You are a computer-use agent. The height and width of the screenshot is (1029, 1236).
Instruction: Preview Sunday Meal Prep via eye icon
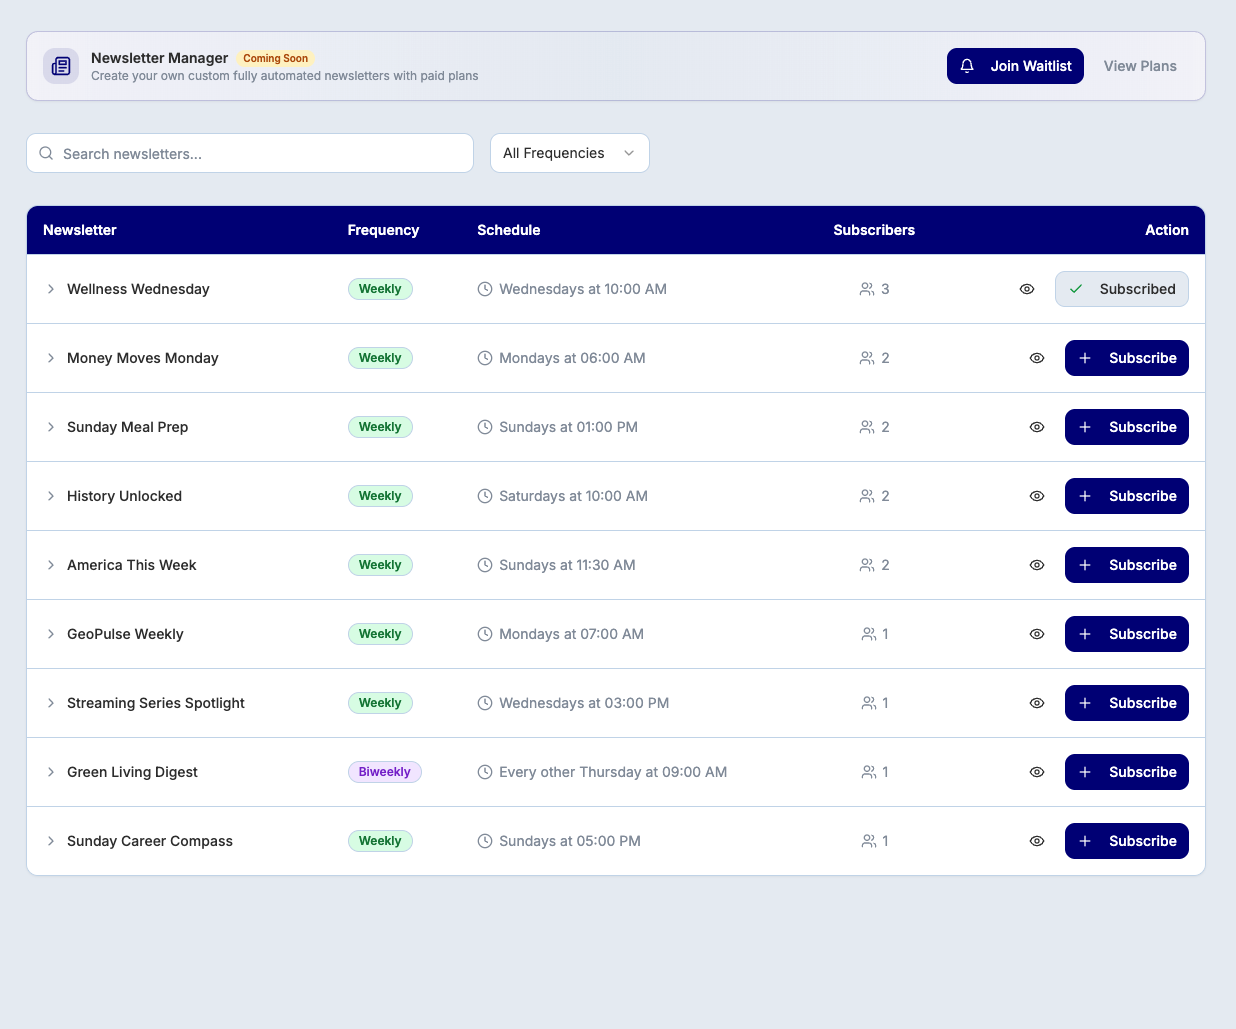[x=1037, y=427]
